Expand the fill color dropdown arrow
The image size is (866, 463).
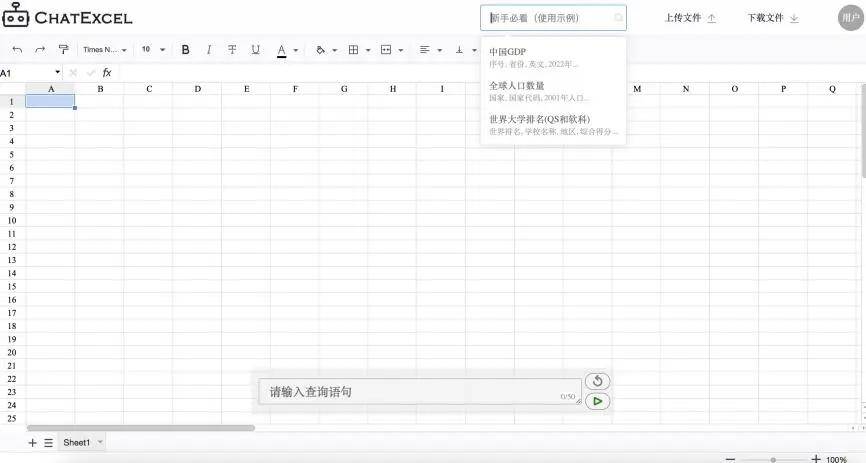click(334, 50)
